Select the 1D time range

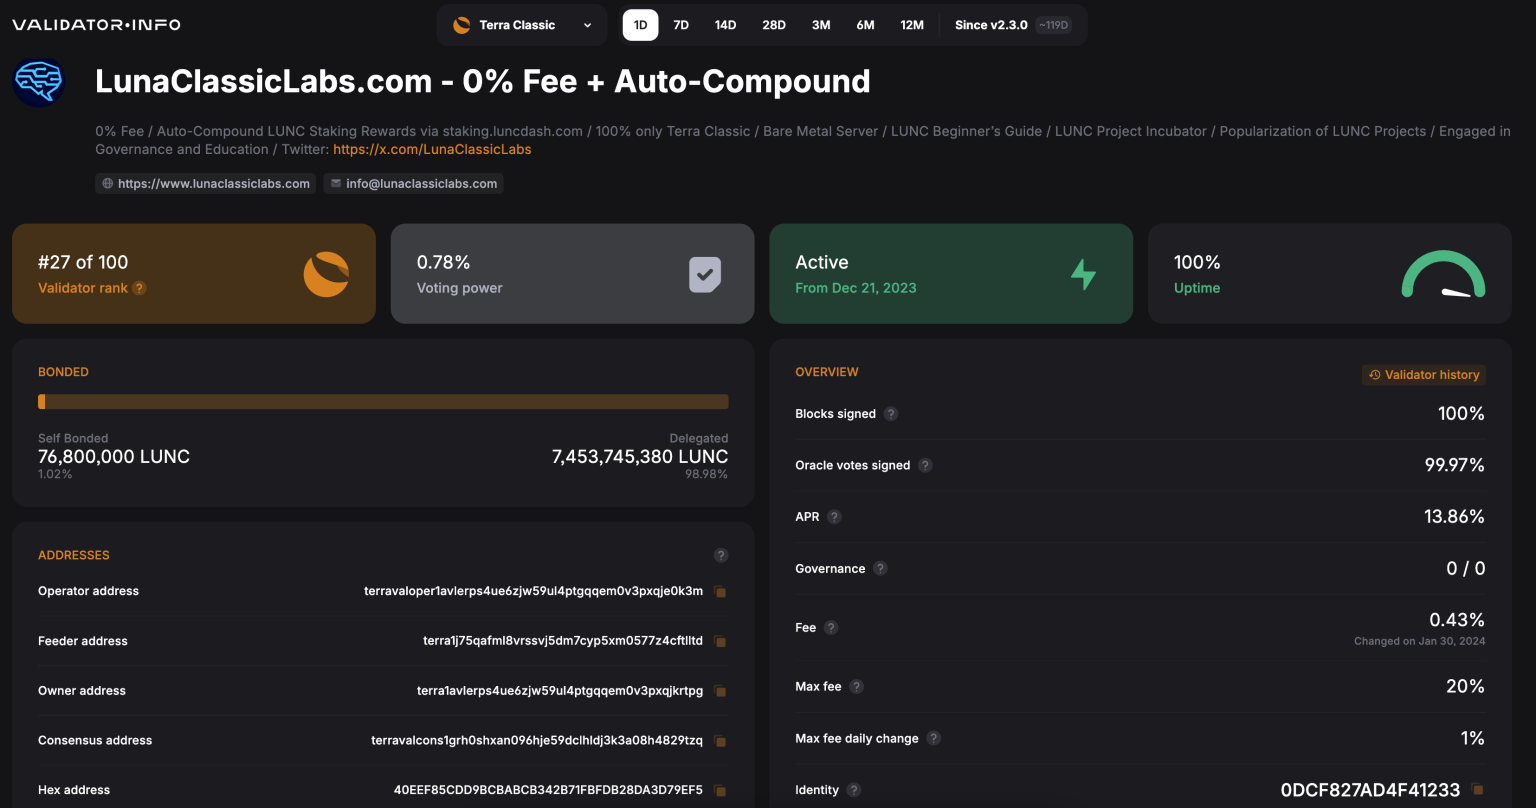coord(640,25)
